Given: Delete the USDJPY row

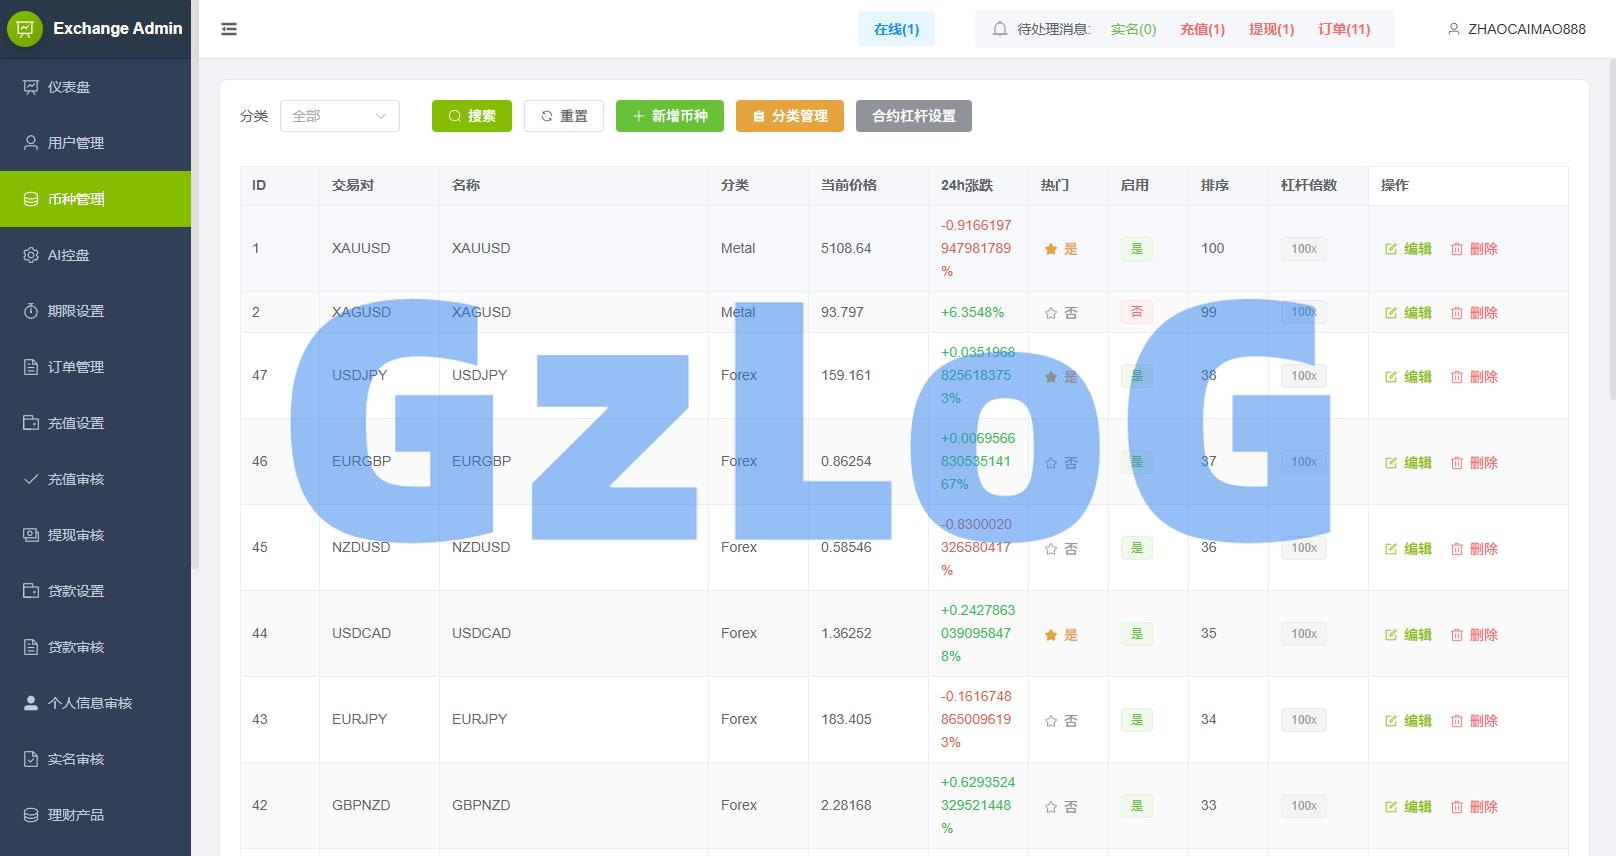Looking at the screenshot, I should 1474,377.
